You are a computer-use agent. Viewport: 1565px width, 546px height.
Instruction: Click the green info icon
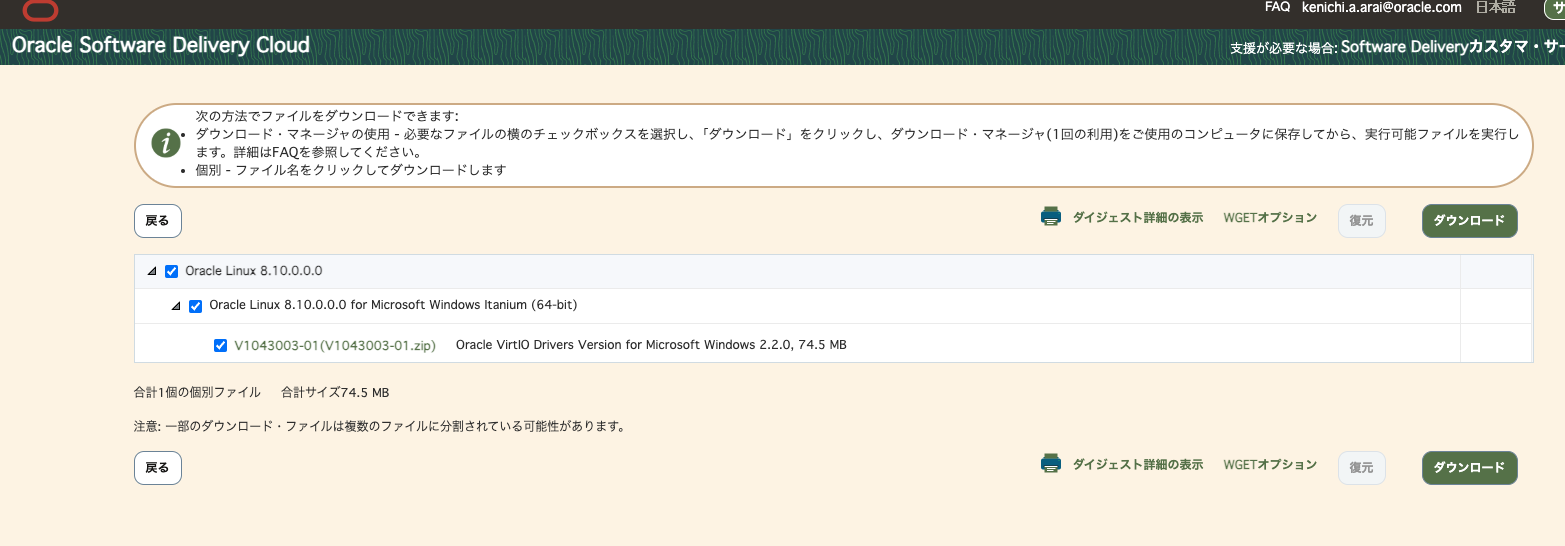click(166, 143)
